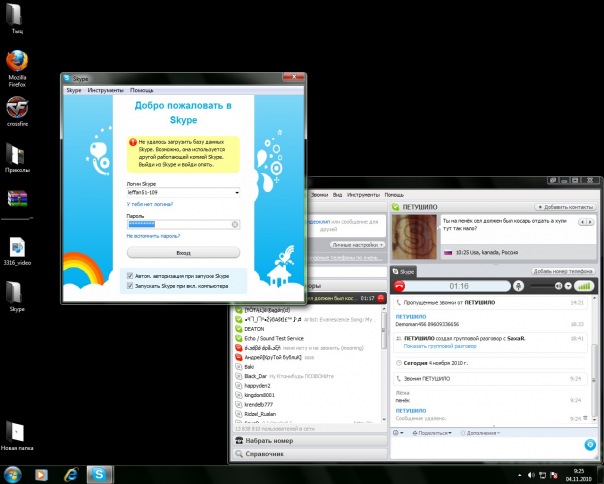This screenshot has height=484, width=604.
Task: Open the Поделиться share dropdown
Action: (431, 433)
